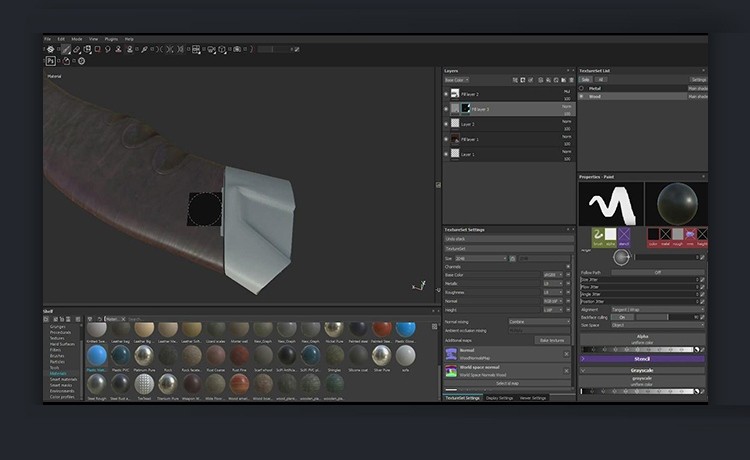This screenshot has height=460, width=750.
Task: Toggle visibility of Layer 2
Action: point(446,124)
